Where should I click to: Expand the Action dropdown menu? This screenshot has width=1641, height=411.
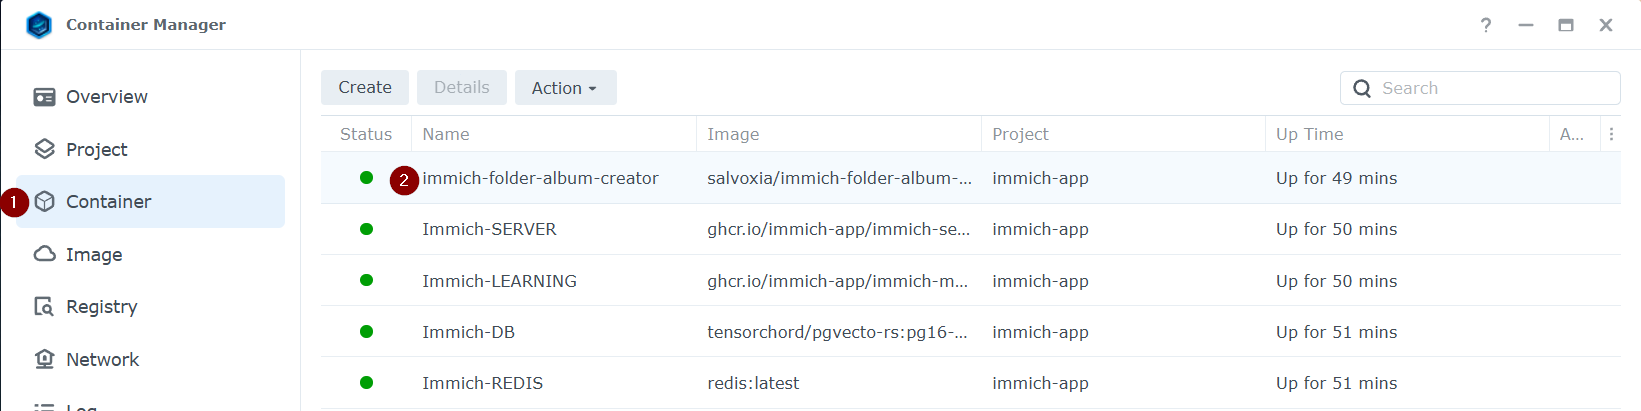565,88
